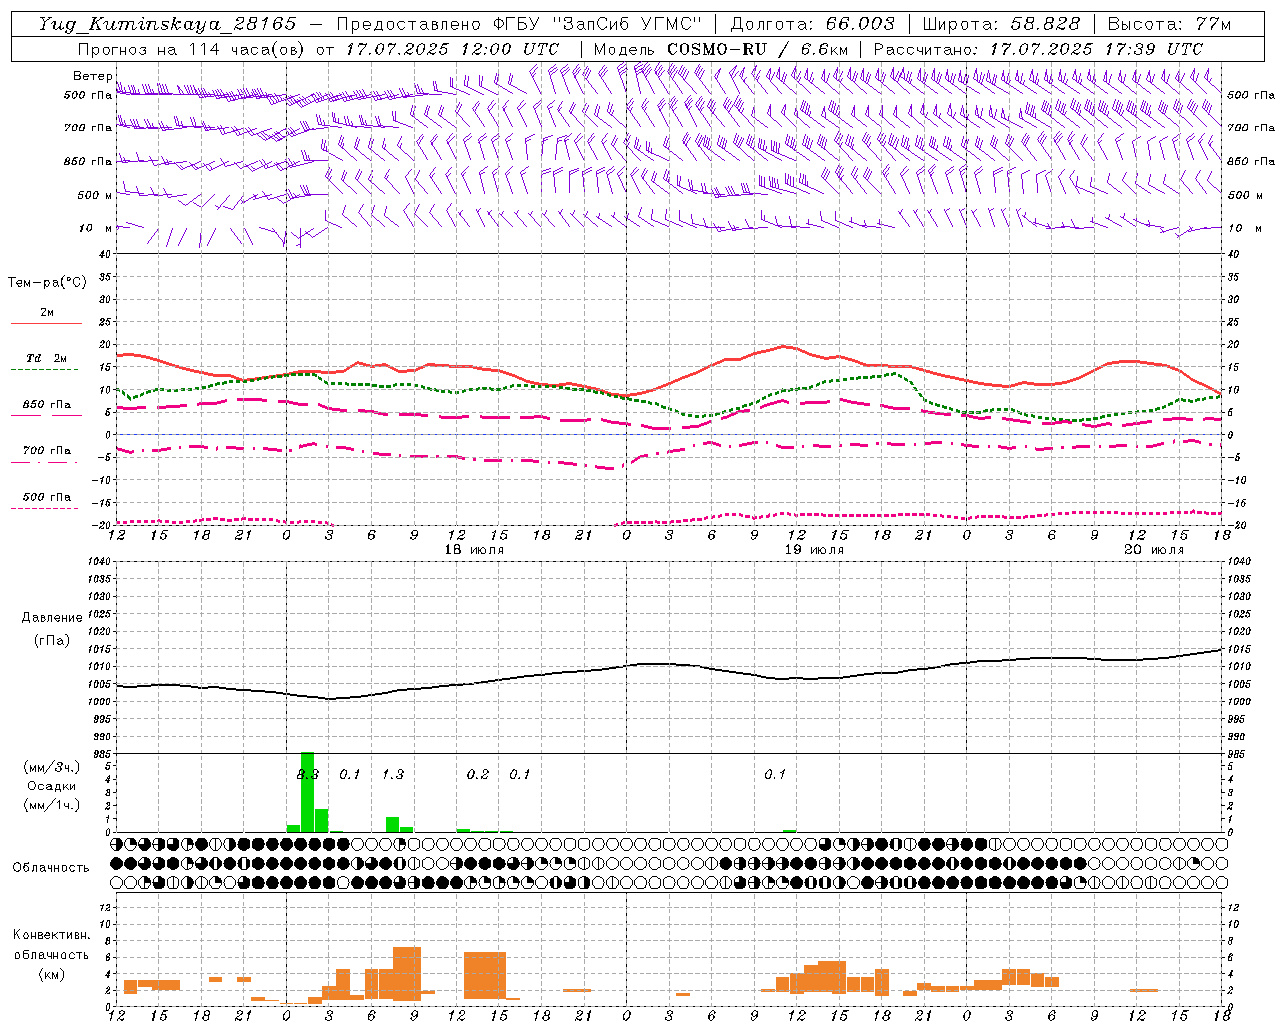The image size is (1280, 1024).
Task: Click the 10 м wind level label on the left
Action: coord(96,228)
